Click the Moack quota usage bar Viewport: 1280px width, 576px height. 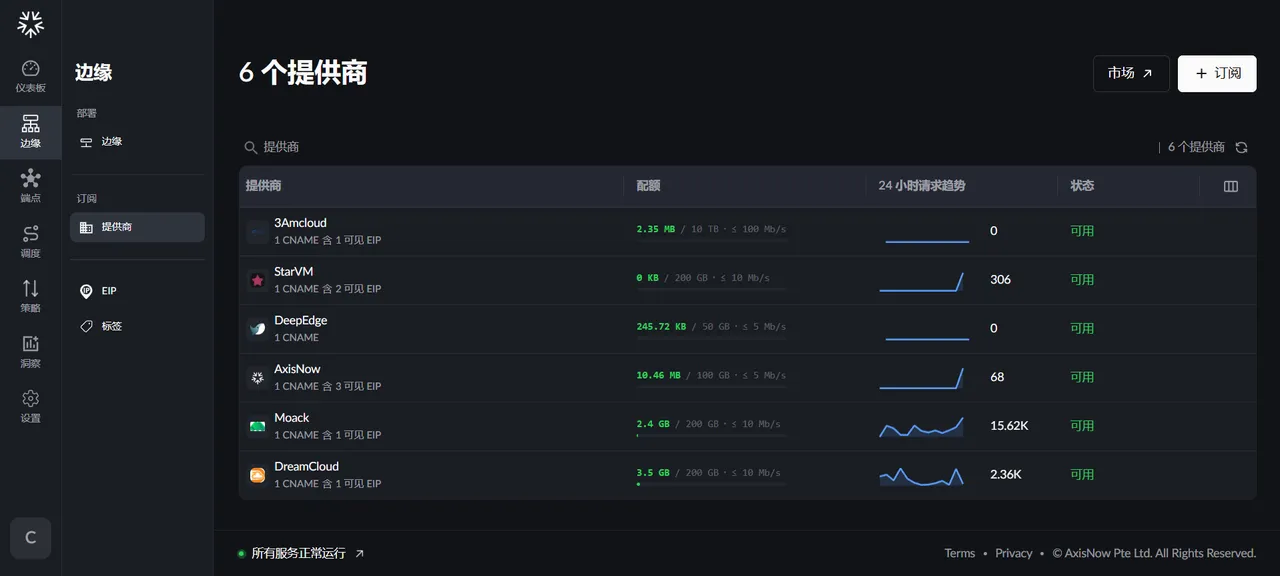712,435
